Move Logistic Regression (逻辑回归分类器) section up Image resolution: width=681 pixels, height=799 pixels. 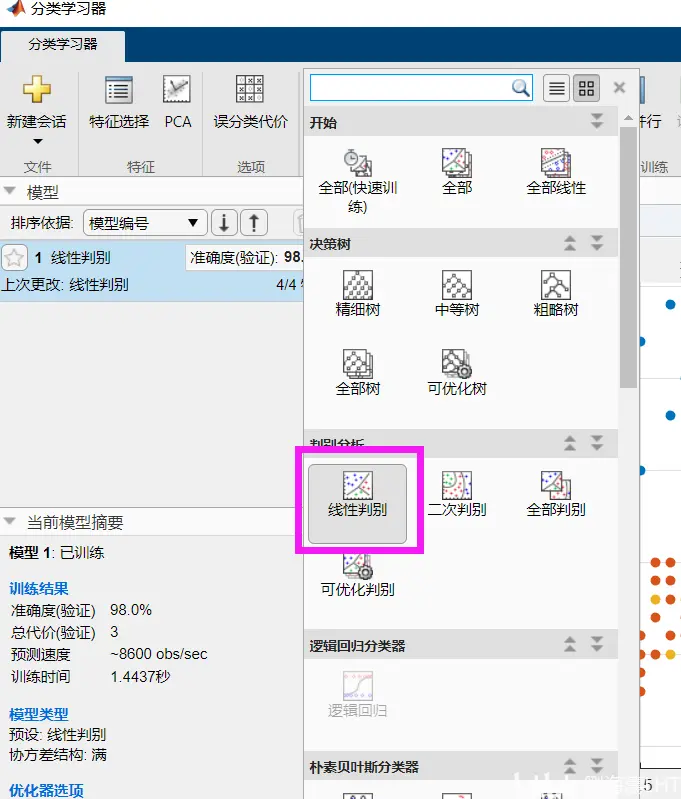[570, 644]
